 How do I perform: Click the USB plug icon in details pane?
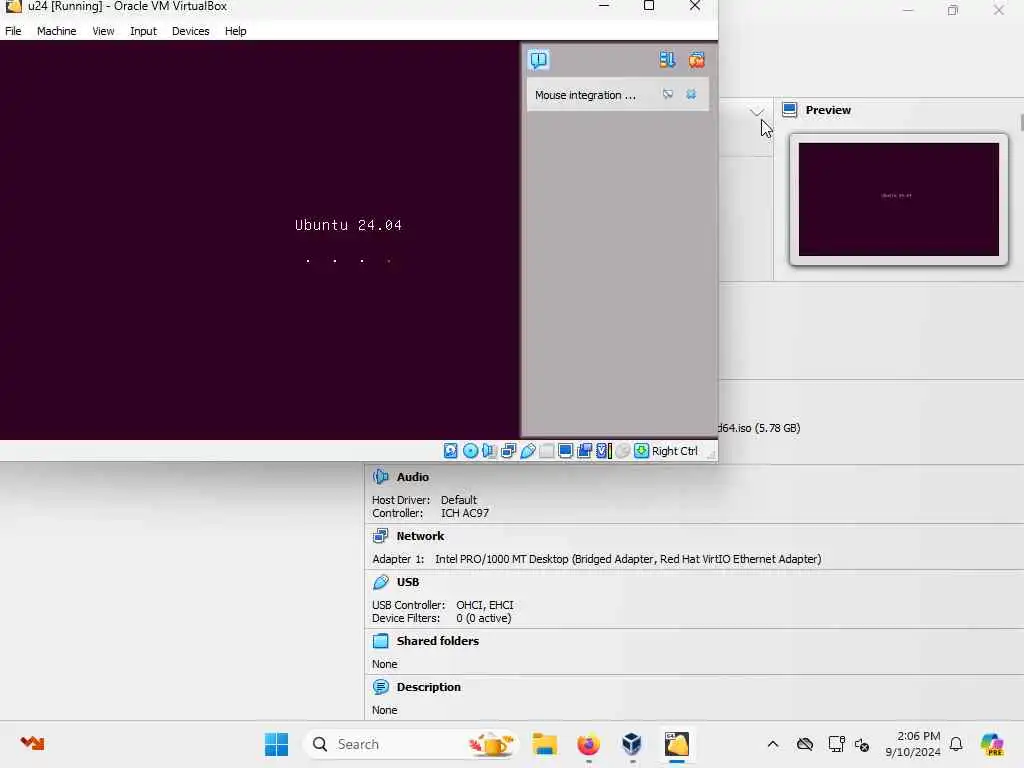[x=381, y=582]
